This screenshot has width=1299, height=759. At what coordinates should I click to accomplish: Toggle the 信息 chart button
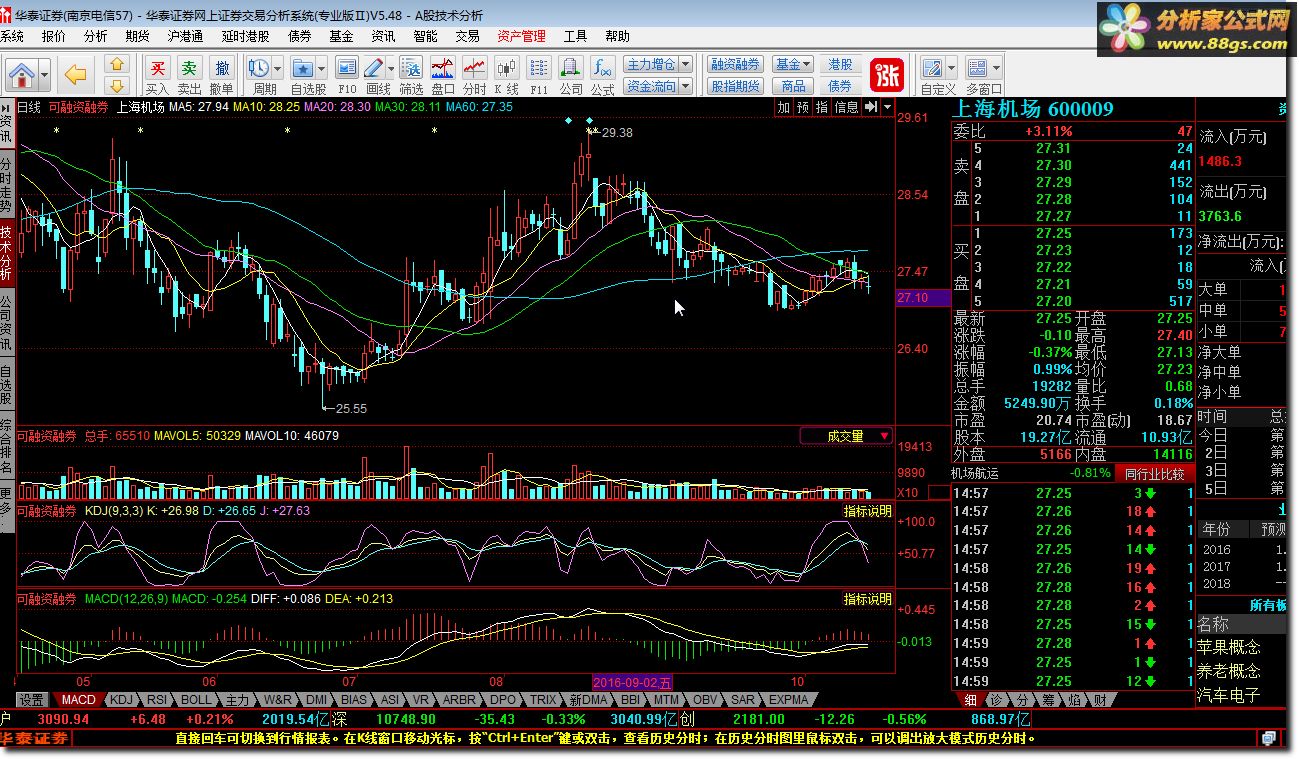[846, 107]
